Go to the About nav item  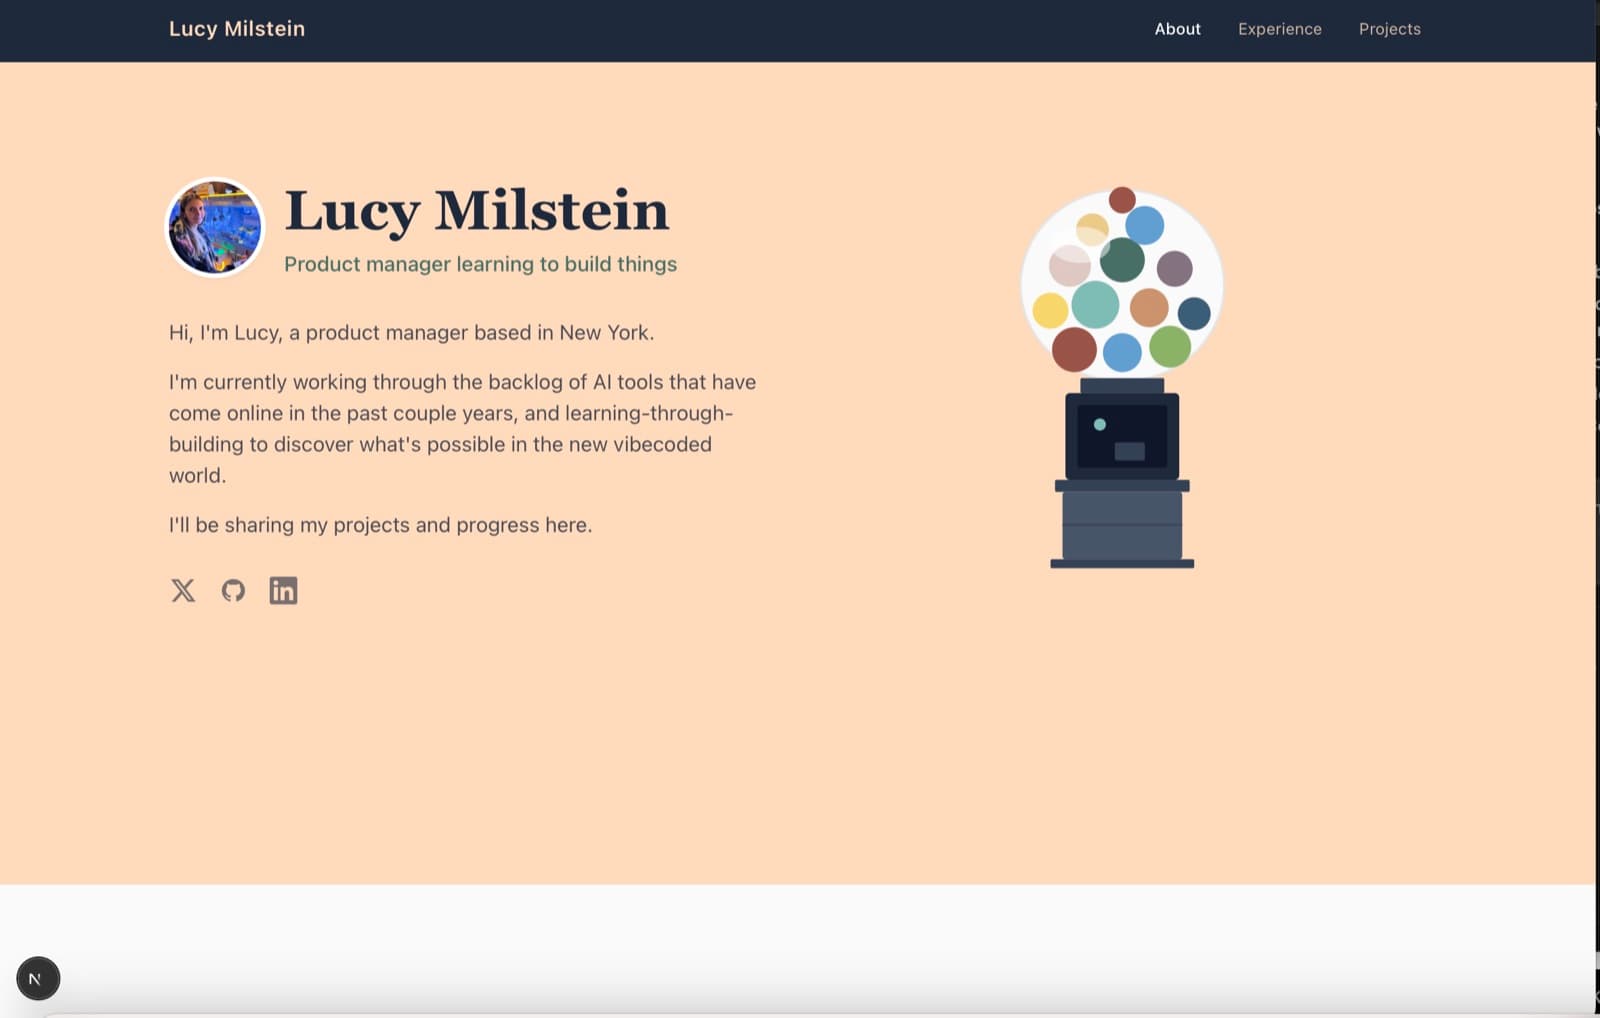1177,29
